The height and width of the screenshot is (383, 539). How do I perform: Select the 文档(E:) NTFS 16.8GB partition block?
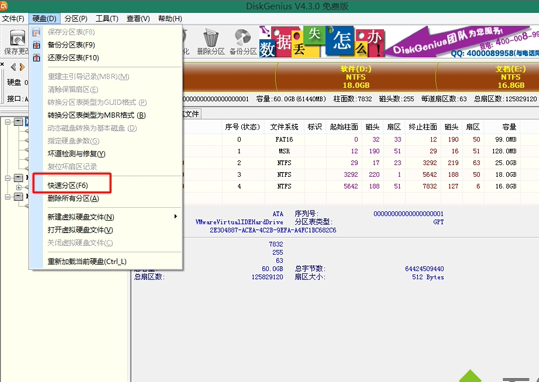(x=488, y=77)
